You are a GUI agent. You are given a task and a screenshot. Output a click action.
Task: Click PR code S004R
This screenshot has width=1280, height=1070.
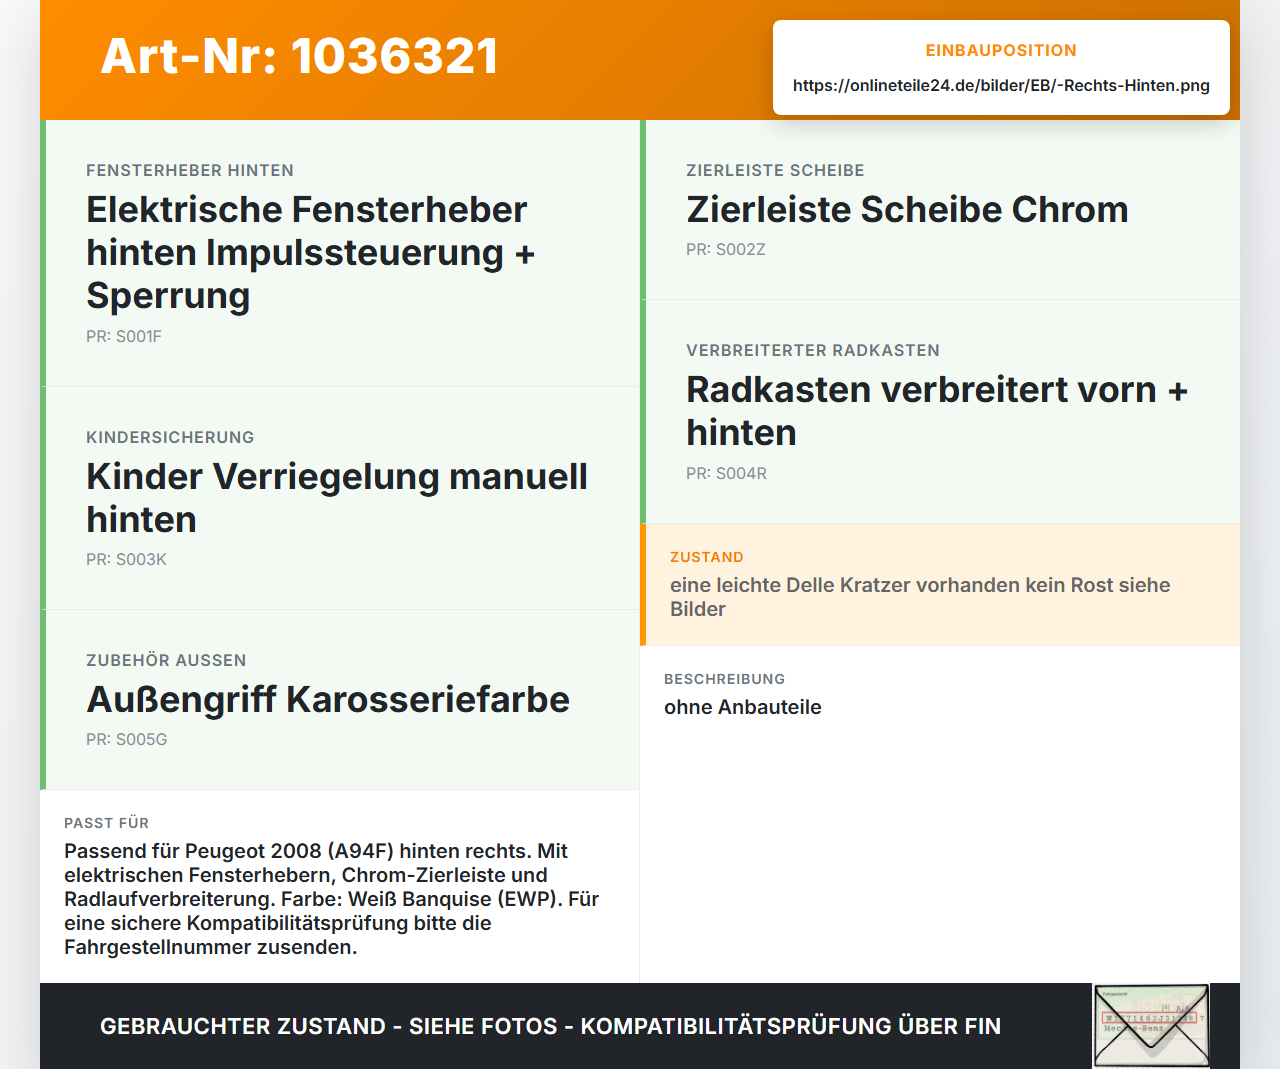(x=726, y=473)
